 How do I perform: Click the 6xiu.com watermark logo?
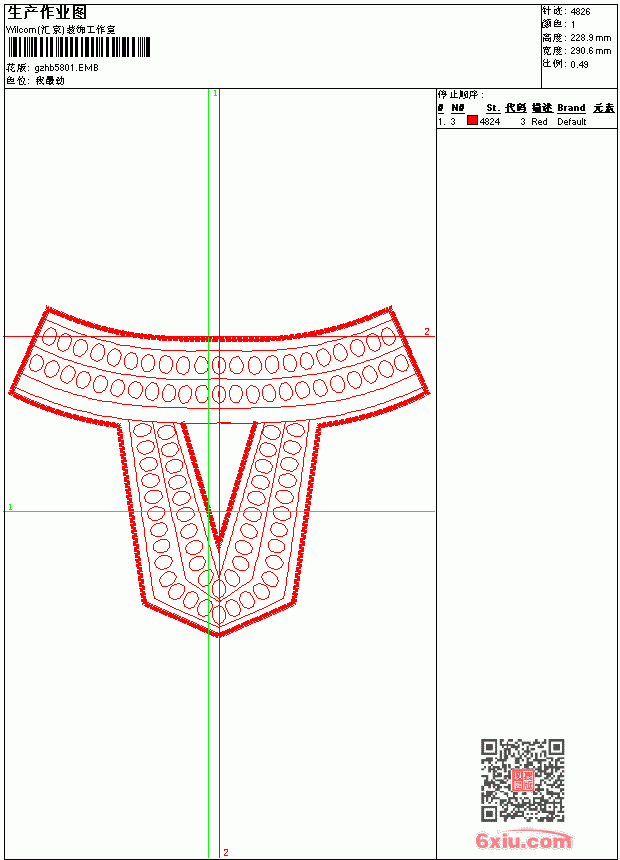click(x=524, y=839)
